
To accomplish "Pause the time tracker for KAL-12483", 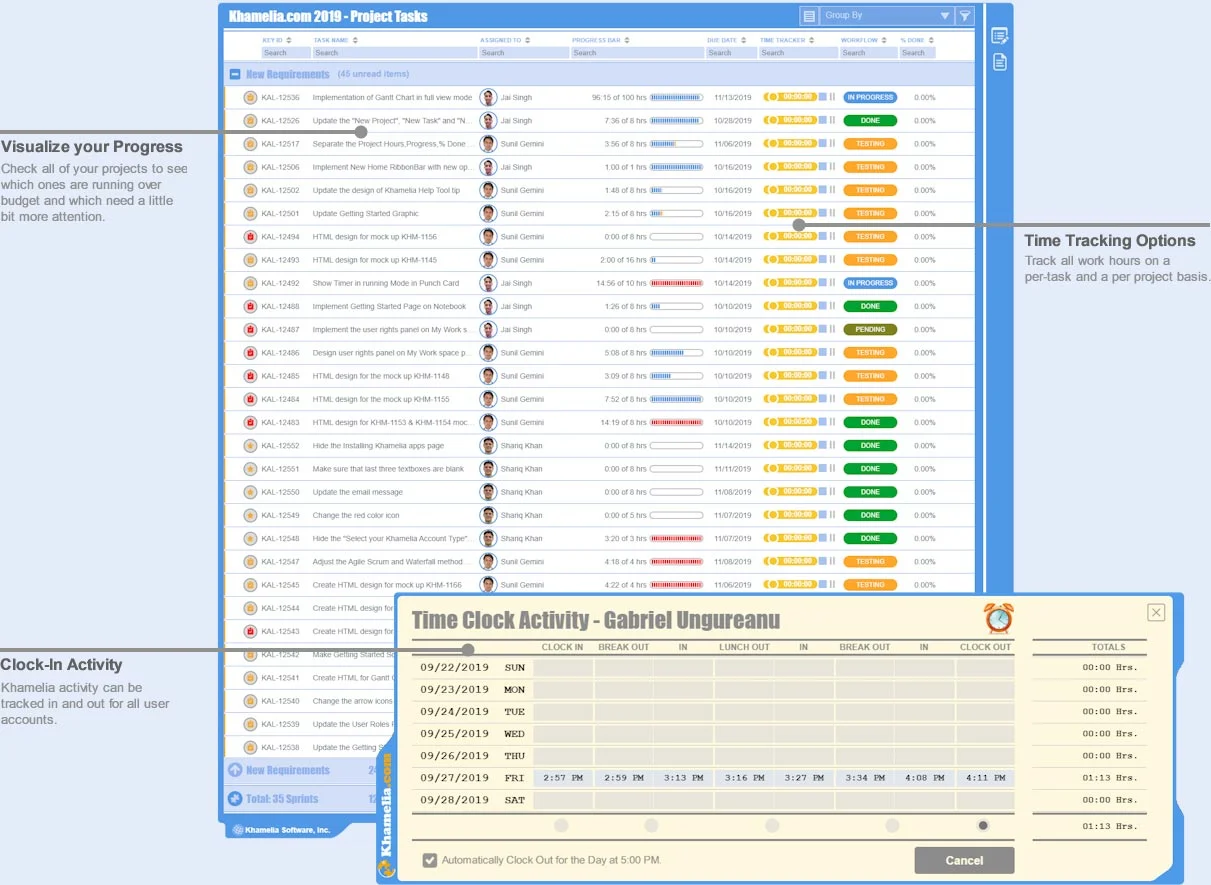I will pyautogui.click(x=832, y=423).
